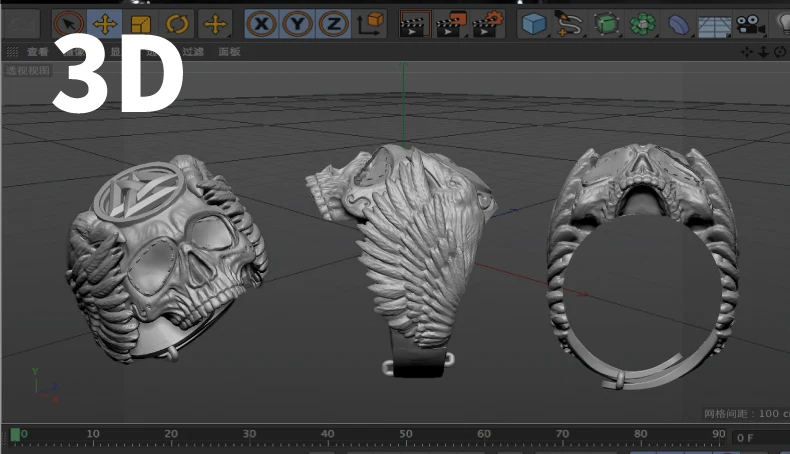Screen dimensions: 790x454
Task: Click the 网格间距 grid spacing readout
Action: [x=747, y=414]
